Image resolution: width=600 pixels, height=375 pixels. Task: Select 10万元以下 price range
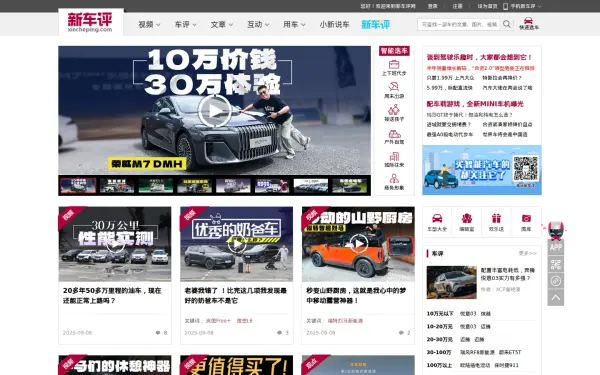coord(440,314)
